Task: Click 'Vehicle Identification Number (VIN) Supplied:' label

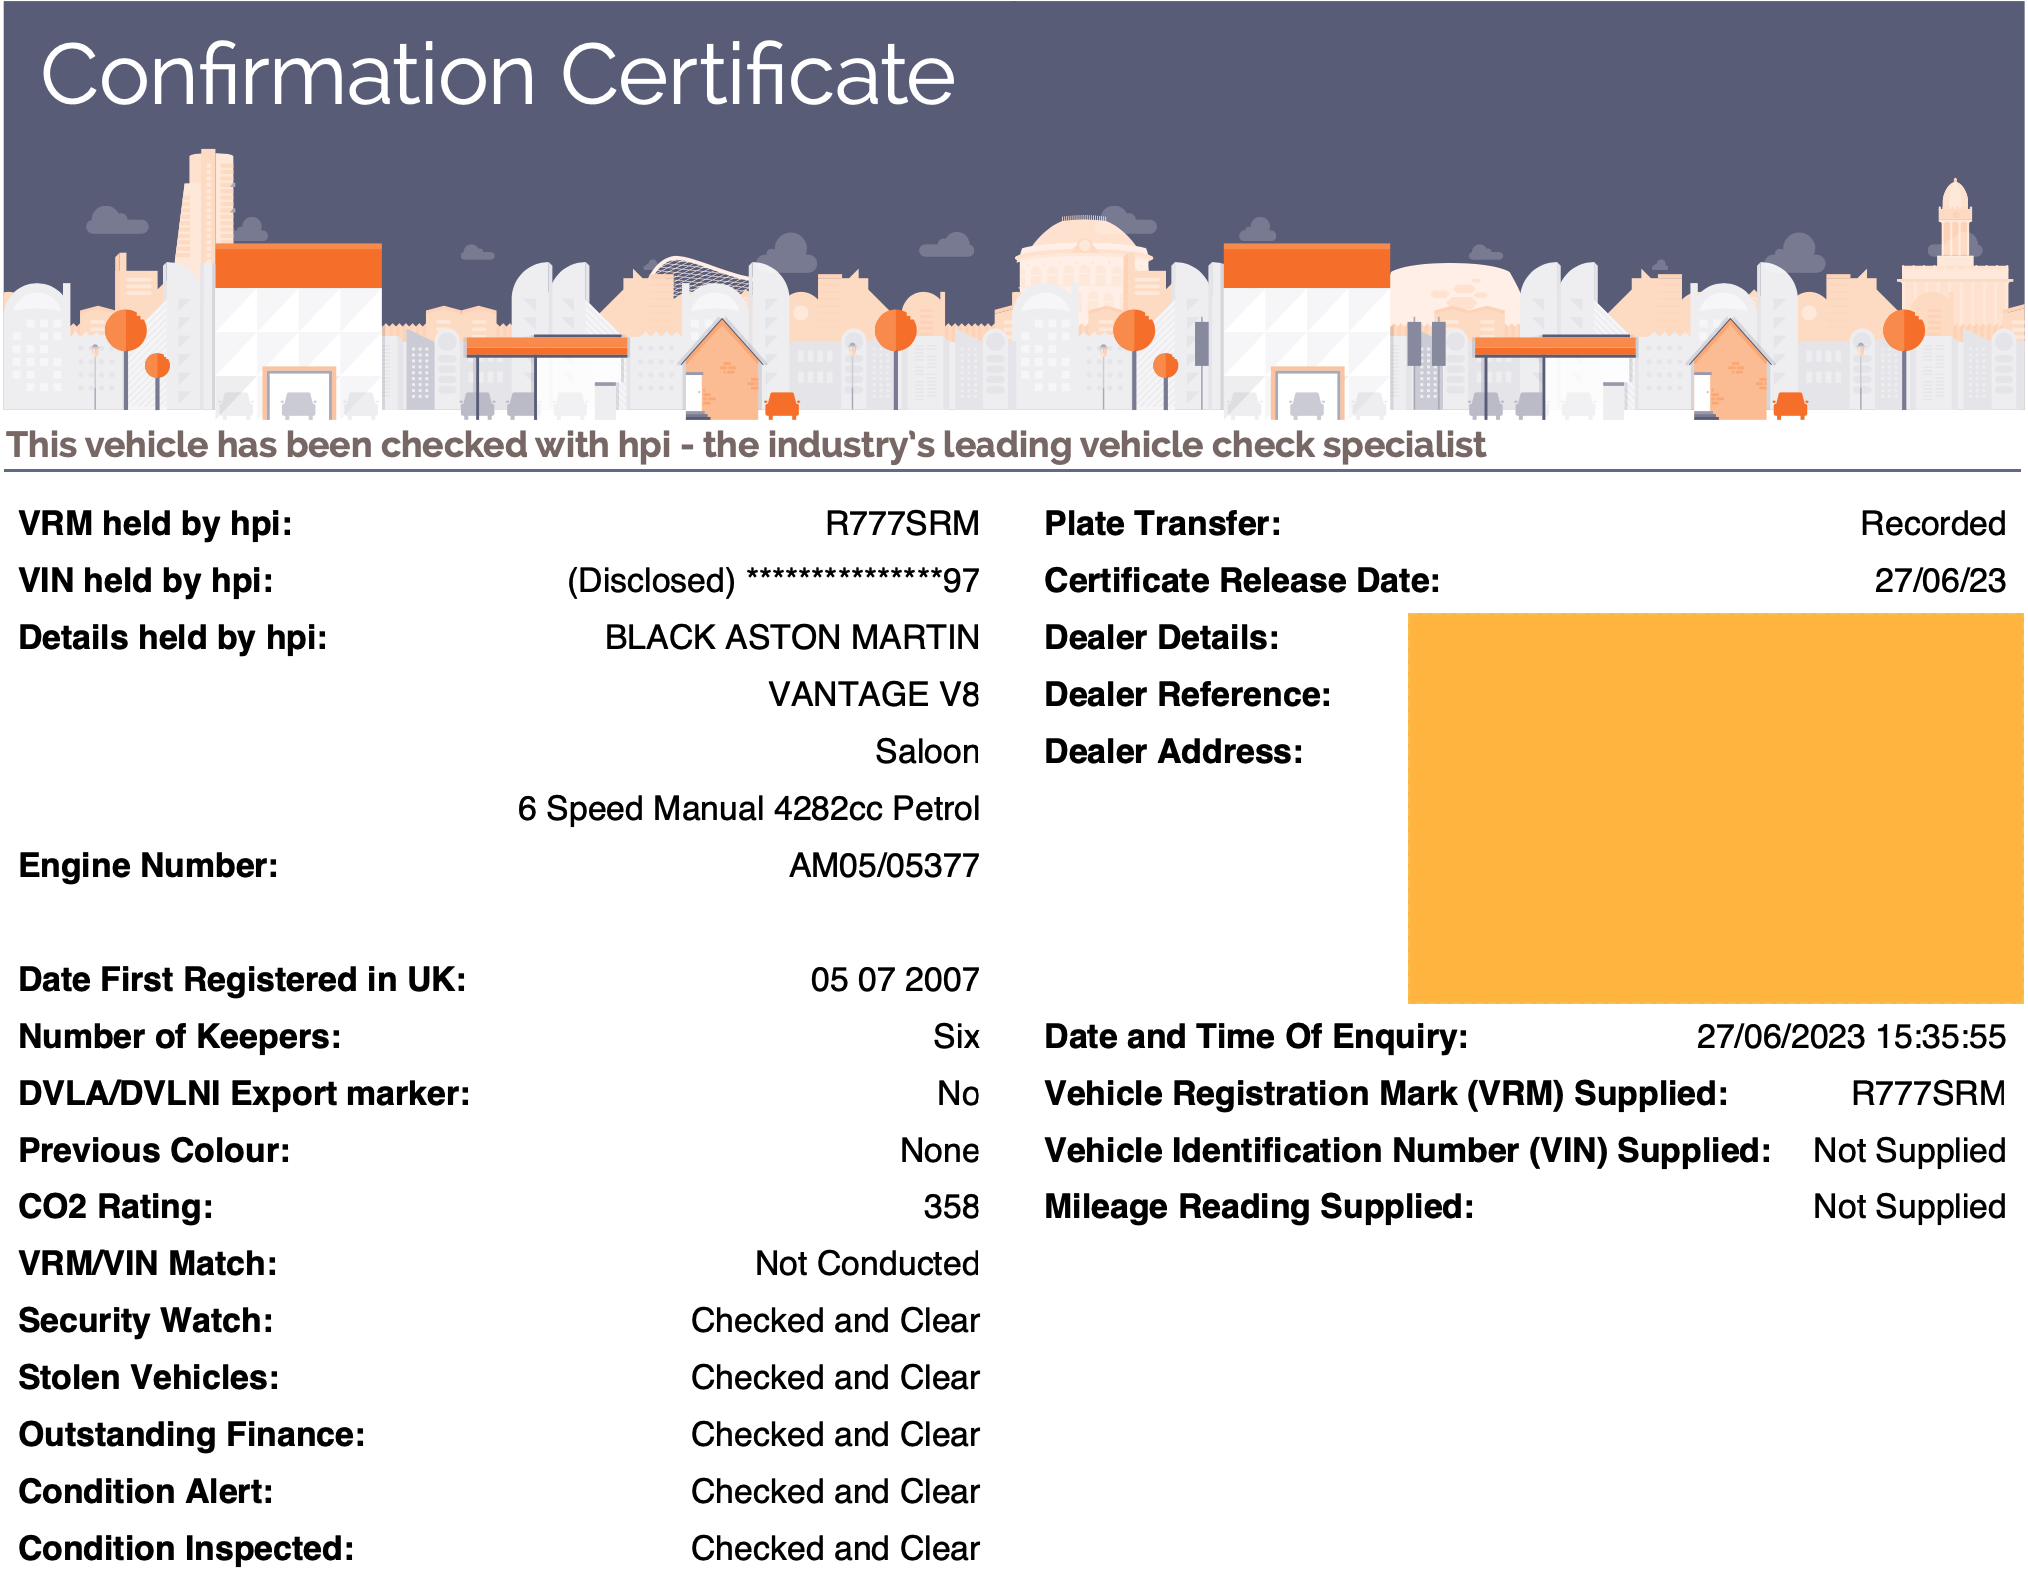Action: pos(1408,1151)
